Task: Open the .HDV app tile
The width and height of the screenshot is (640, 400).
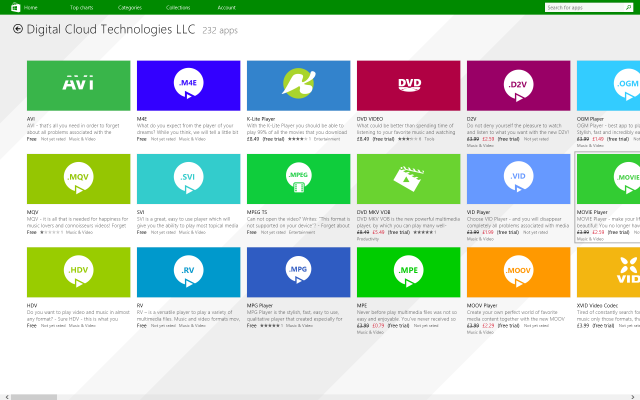Action: (78, 272)
